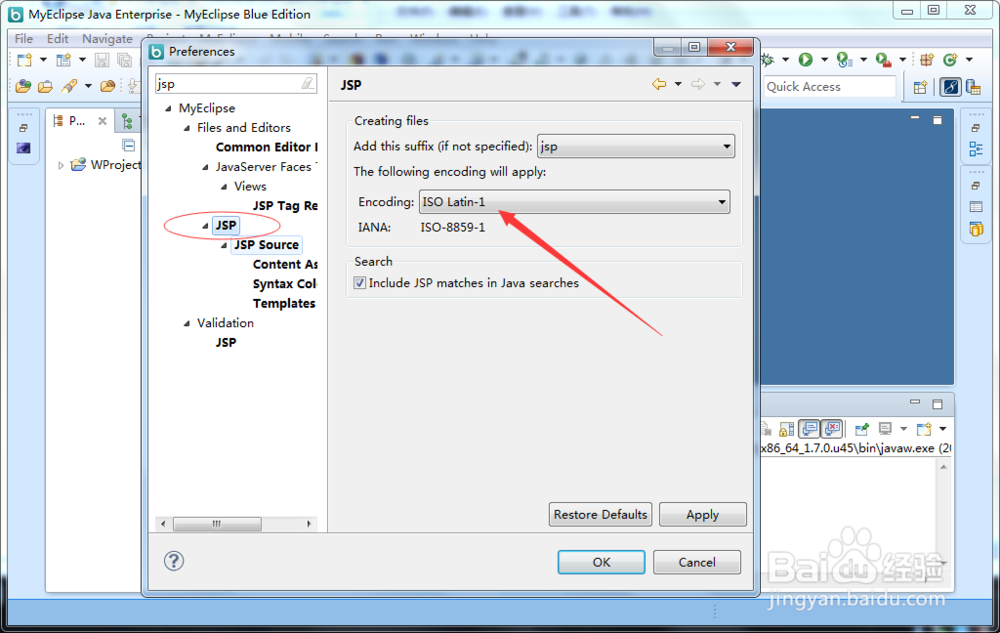Open the Add this suffix combo box
The image size is (1000, 633).
click(636, 147)
